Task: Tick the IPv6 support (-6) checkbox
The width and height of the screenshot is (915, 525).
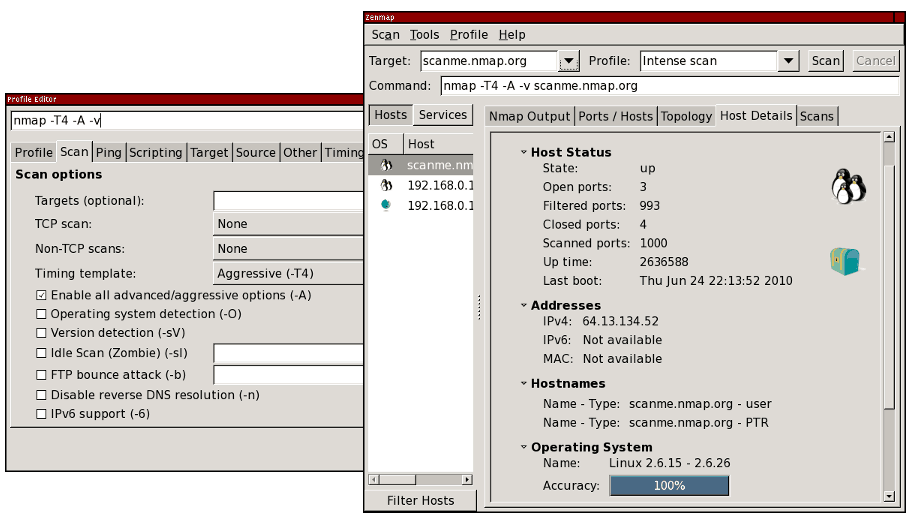Action: coord(41,414)
